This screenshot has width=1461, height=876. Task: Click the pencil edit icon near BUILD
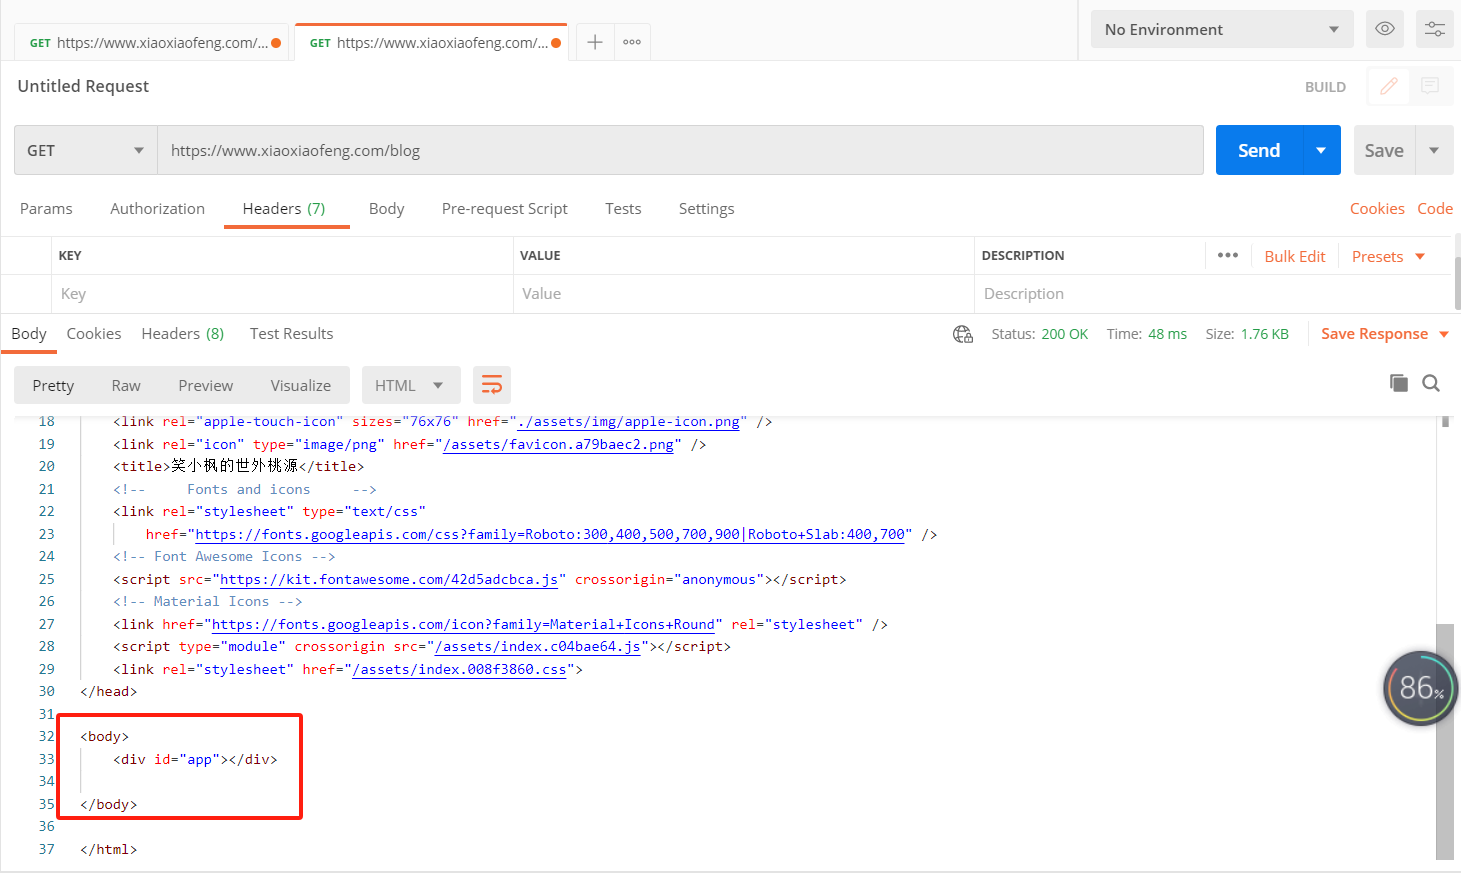coord(1388,86)
